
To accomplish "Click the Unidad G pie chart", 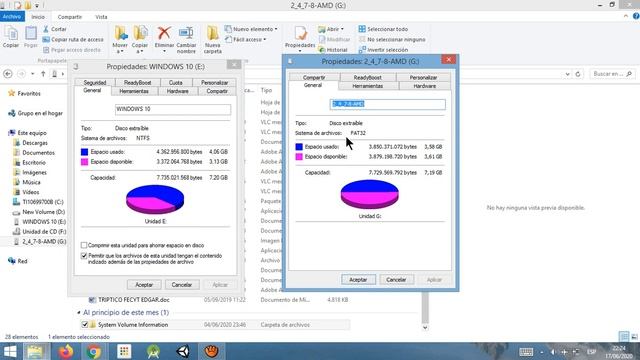I will tap(369, 194).
